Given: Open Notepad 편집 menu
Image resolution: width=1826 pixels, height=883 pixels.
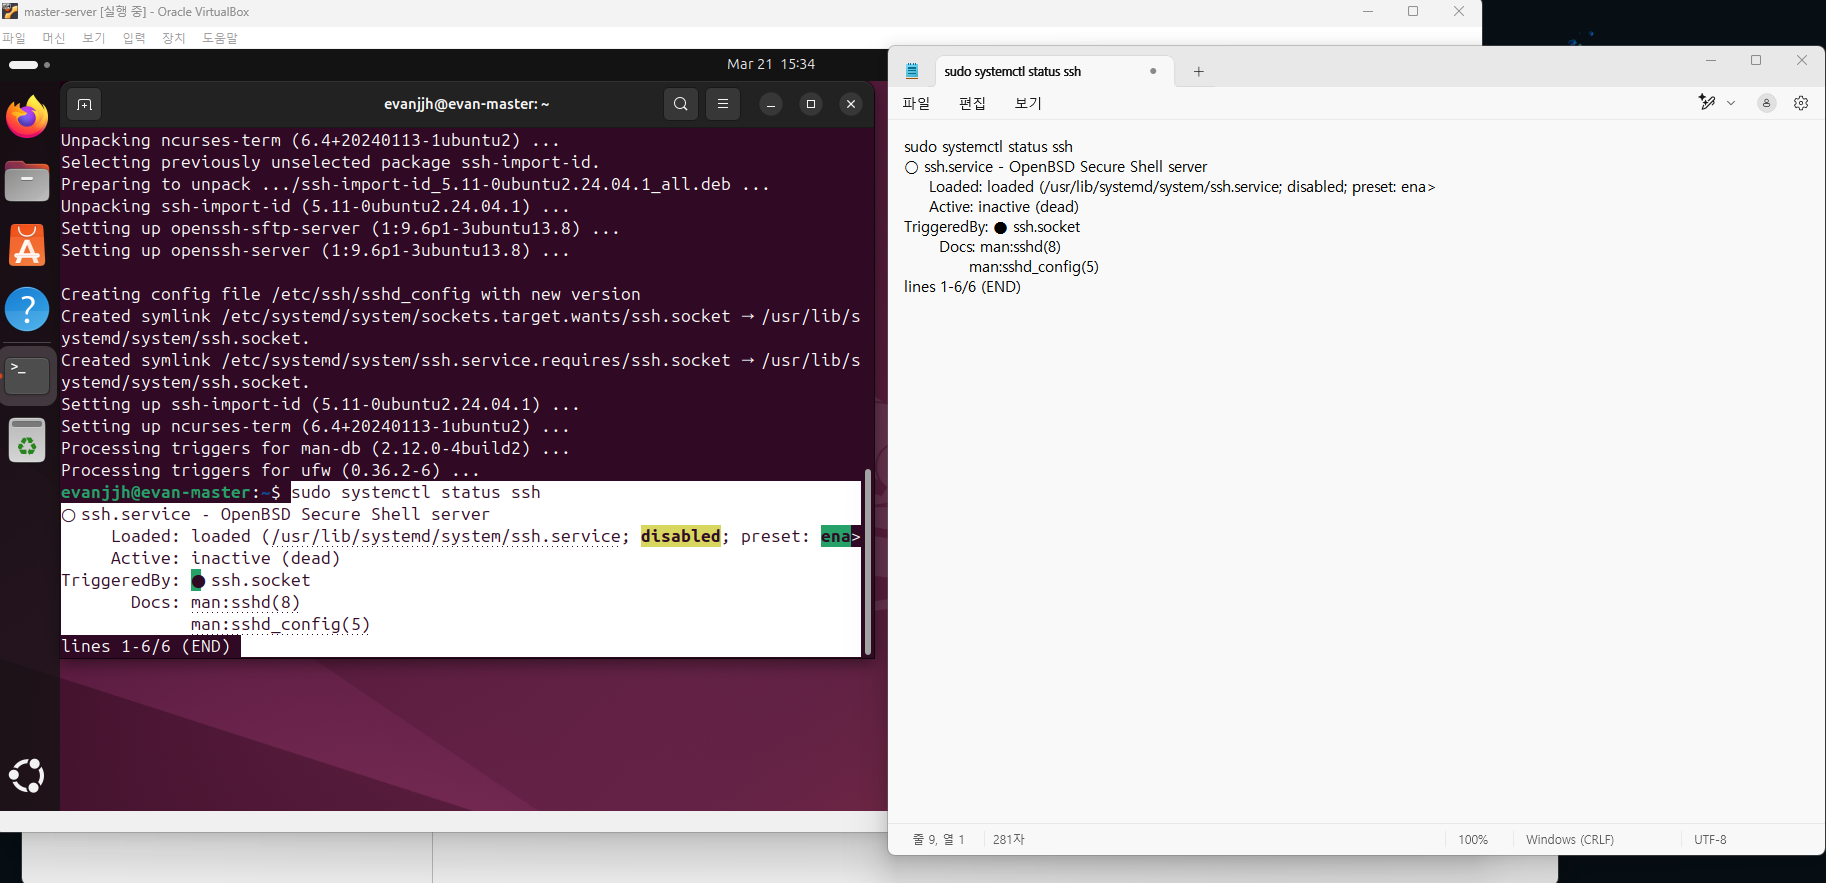Looking at the screenshot, I should point(972,103).
